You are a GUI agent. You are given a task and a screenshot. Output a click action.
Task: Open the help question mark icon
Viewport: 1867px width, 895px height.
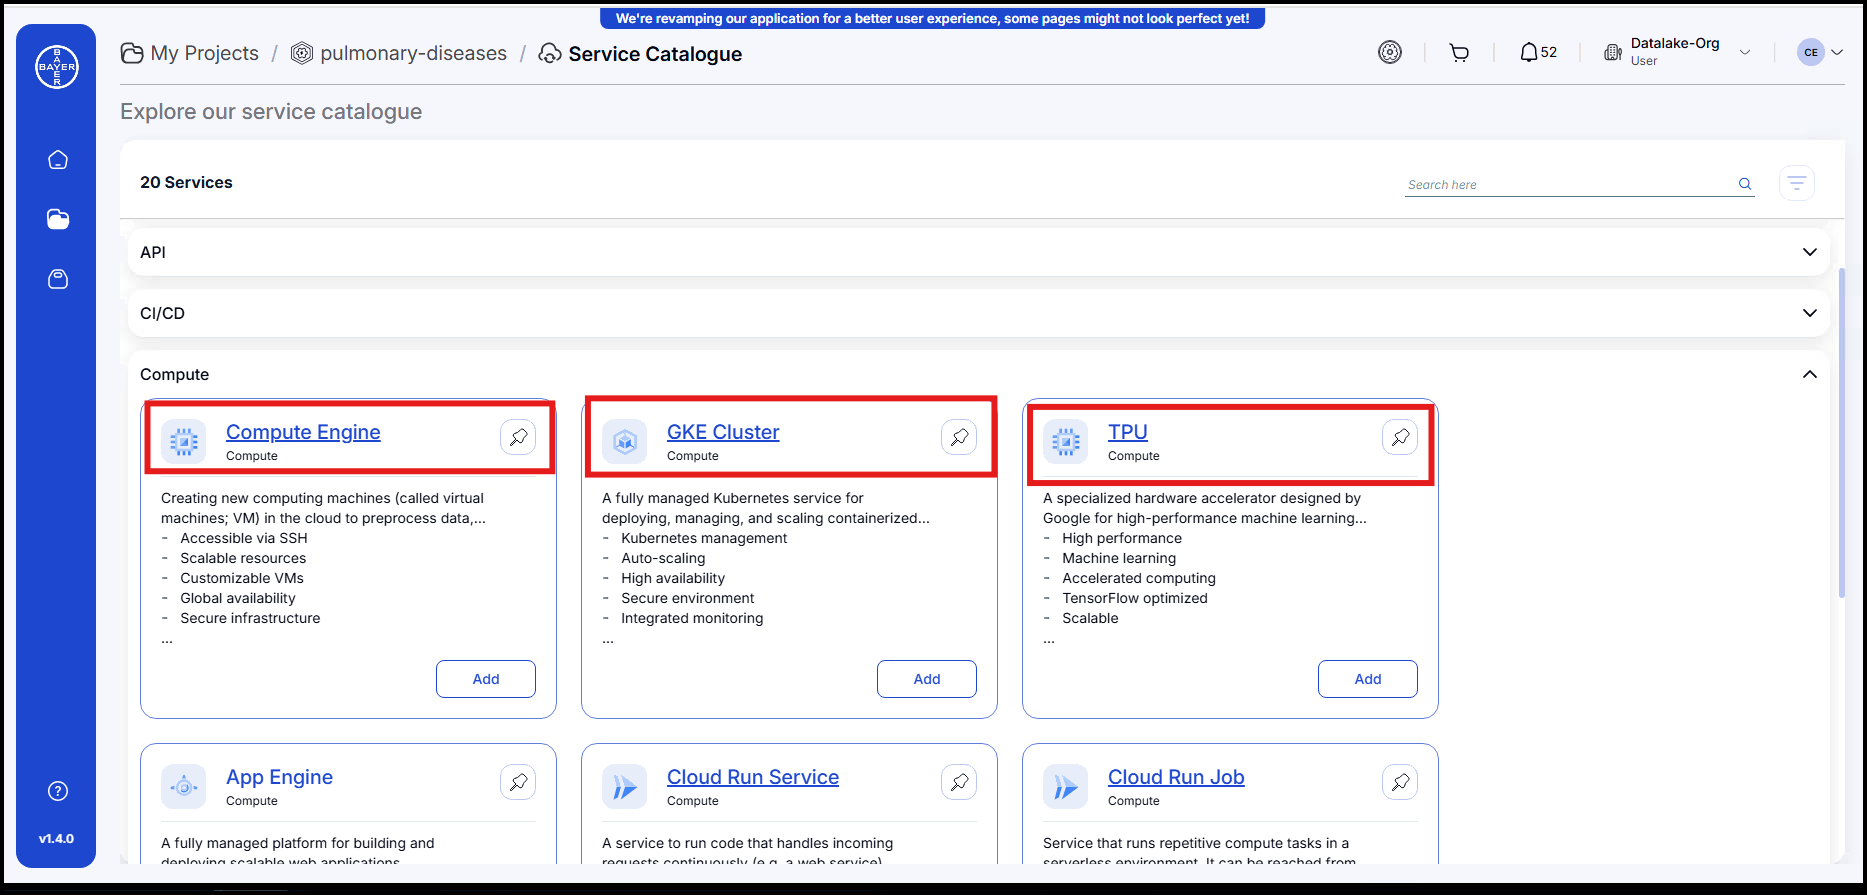[58, 791]
